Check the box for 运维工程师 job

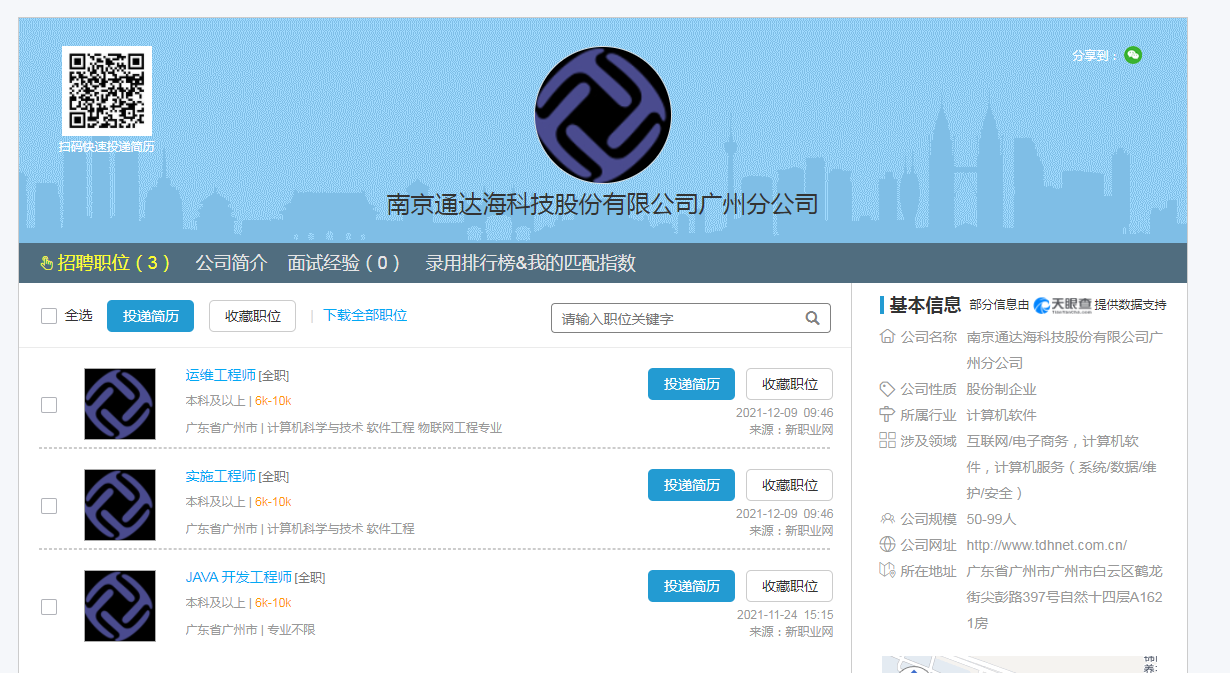[49, 405]
